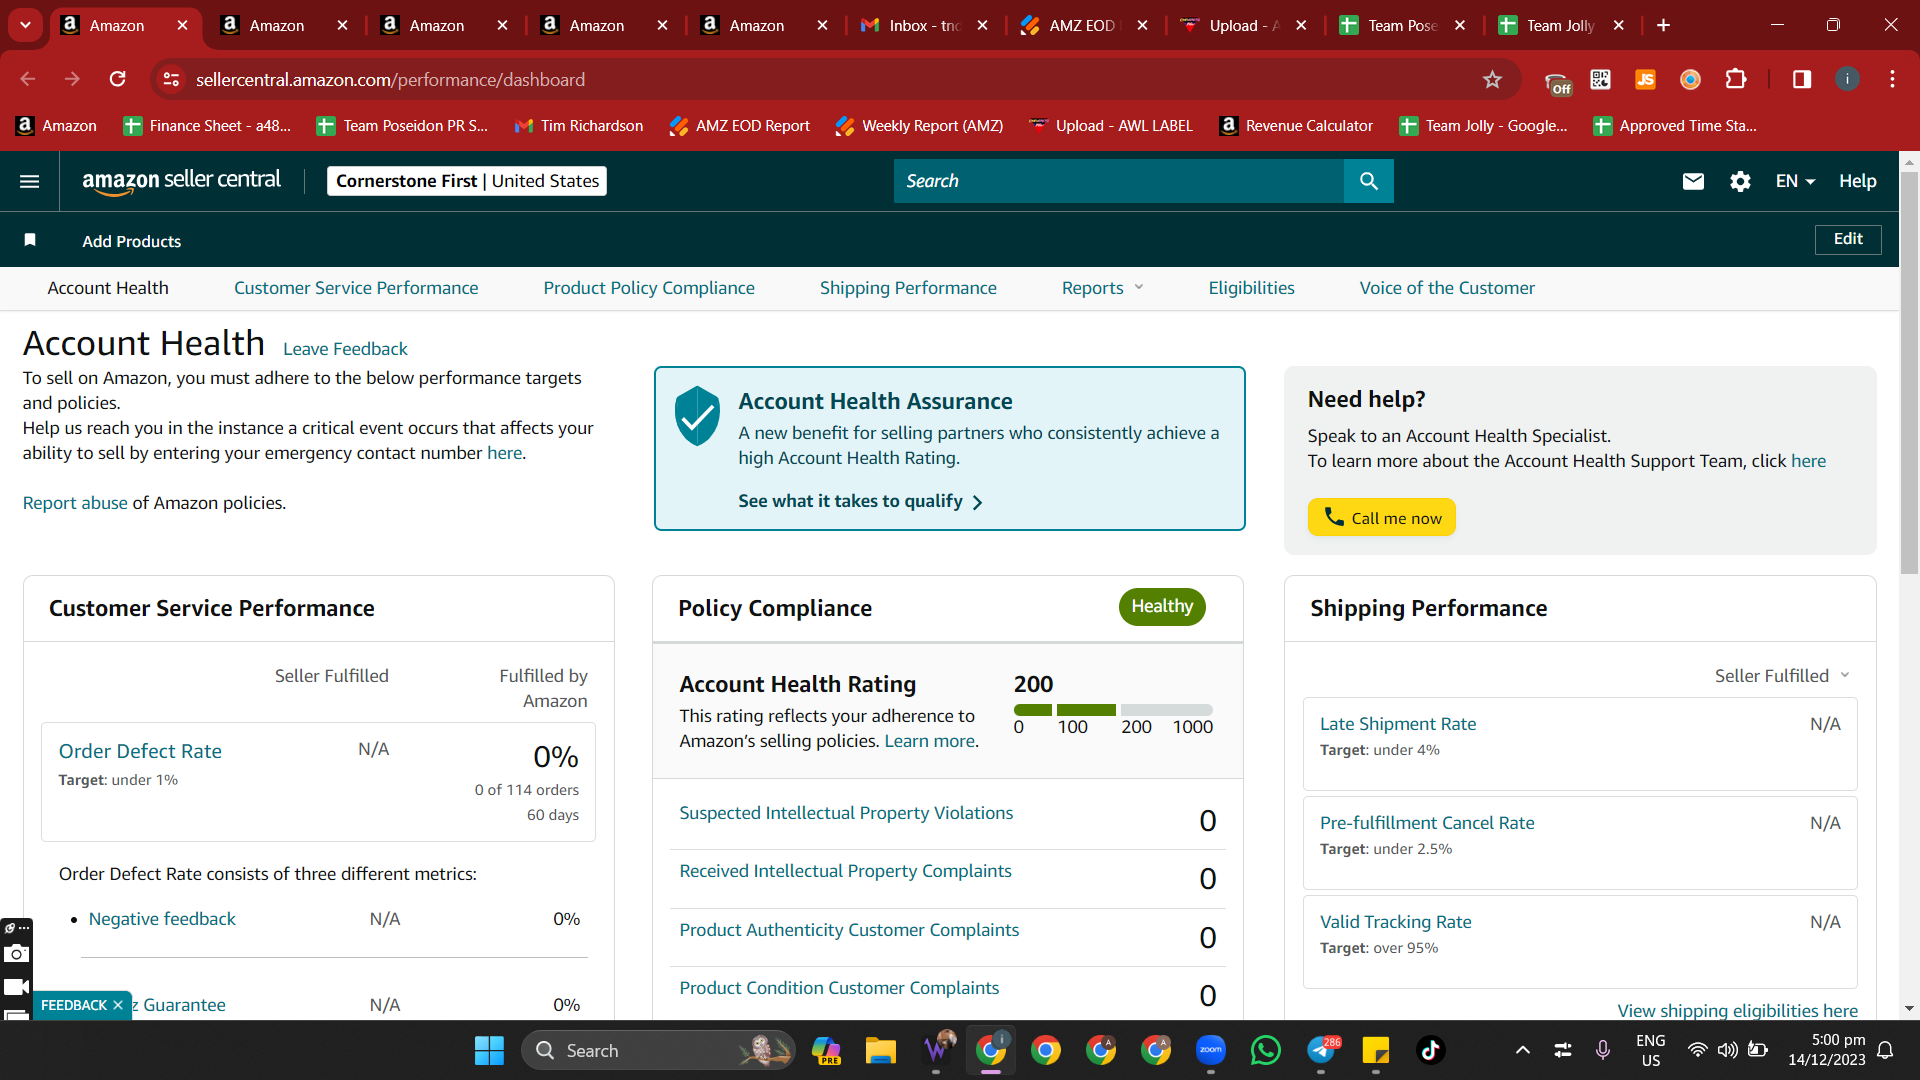This screenshot has height=1080, width=1920.
Task: Open Order Defect Rate link
Action: pos(140,751)
